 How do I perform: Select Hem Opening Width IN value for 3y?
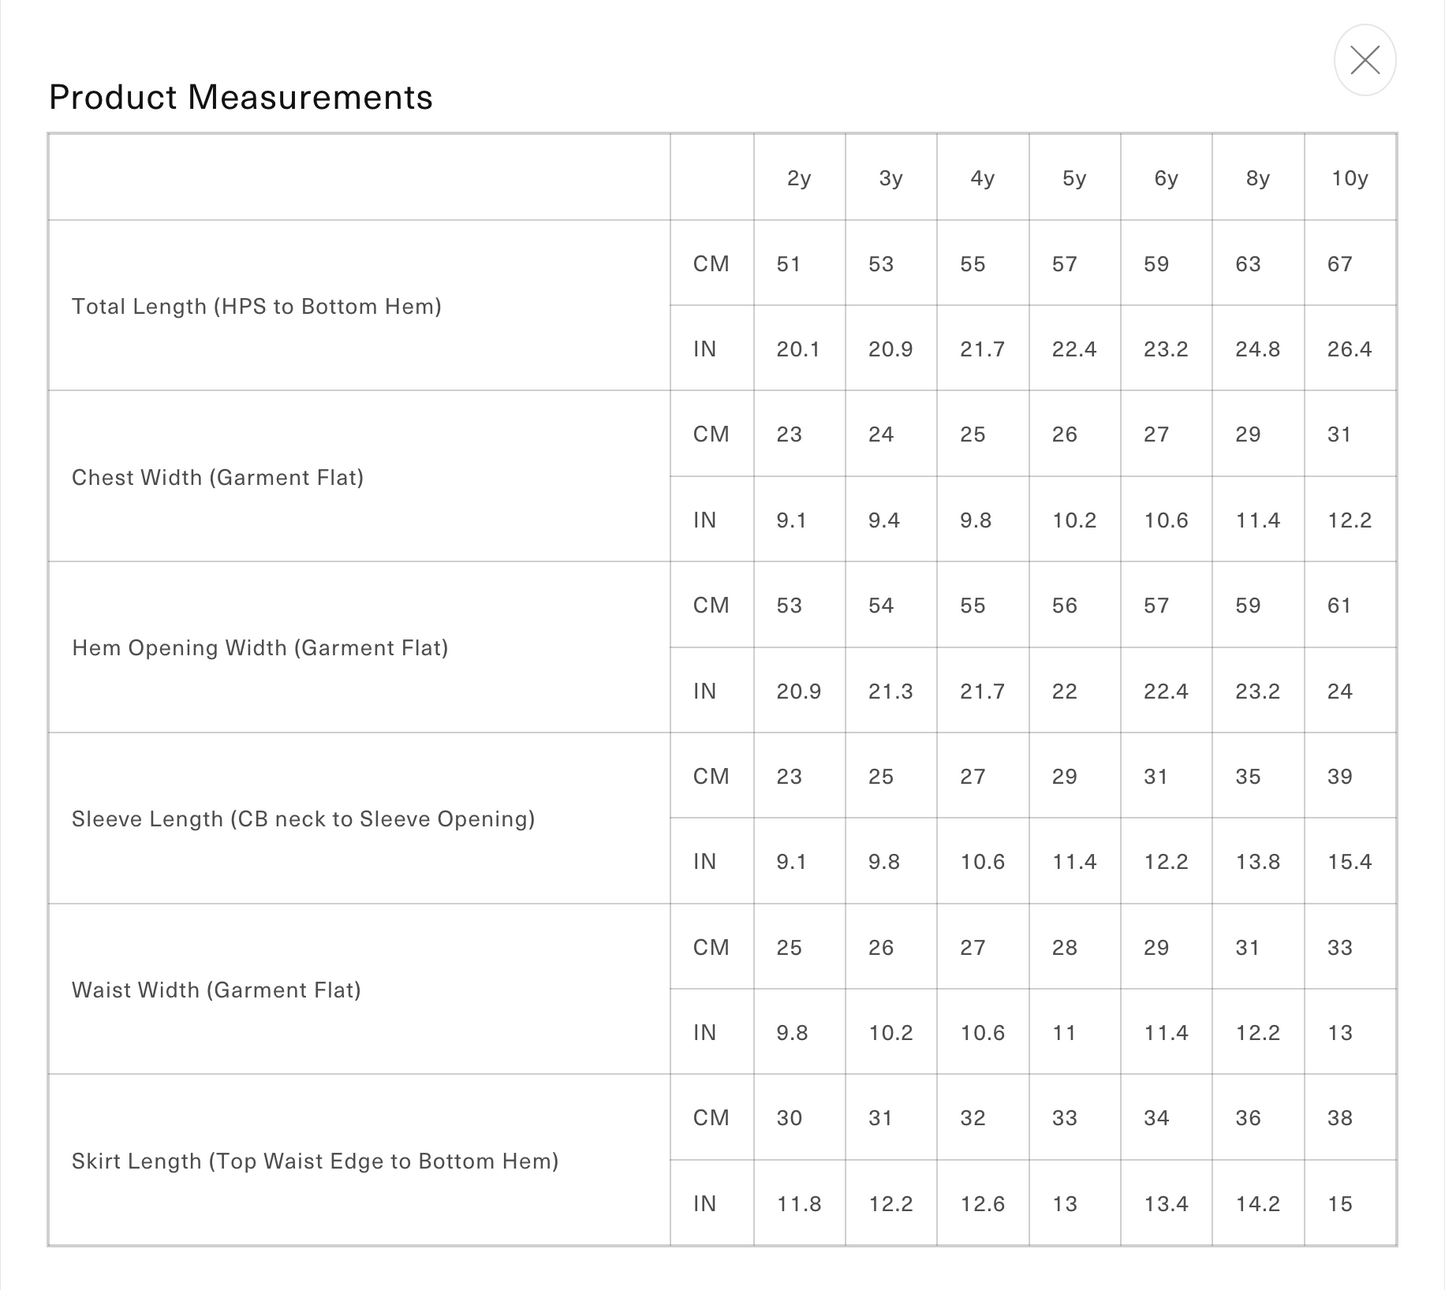coord(890,691)
